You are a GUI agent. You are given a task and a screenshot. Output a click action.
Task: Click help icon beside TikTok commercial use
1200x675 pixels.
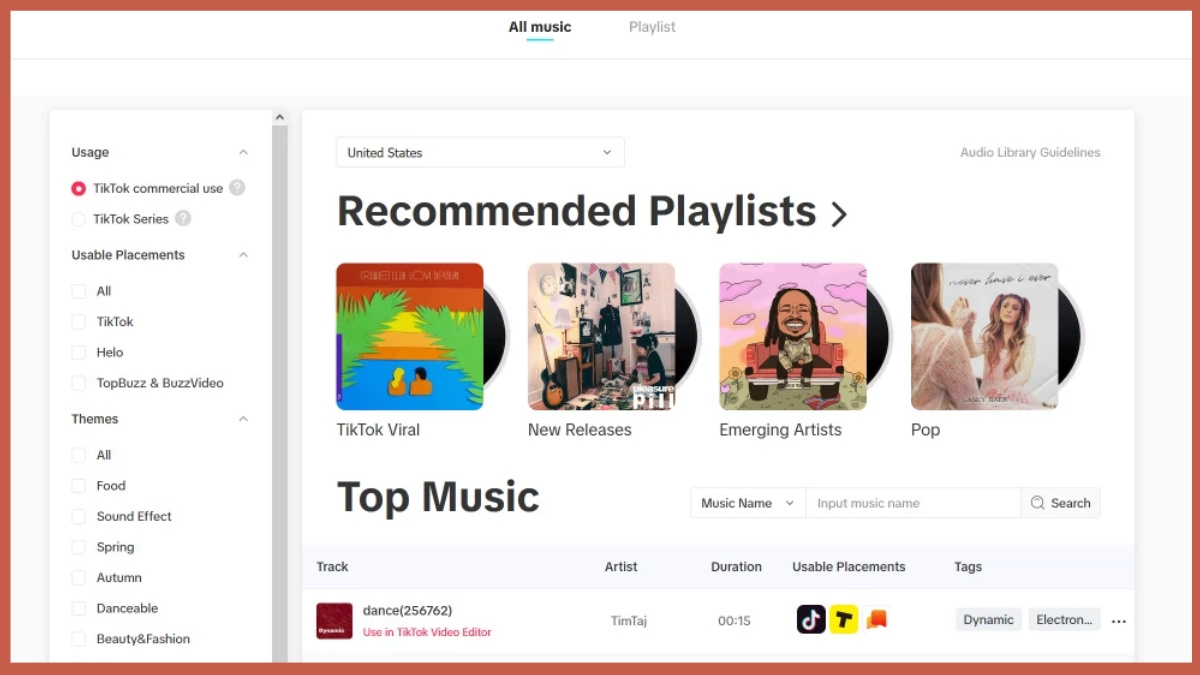tap(237, 188)
